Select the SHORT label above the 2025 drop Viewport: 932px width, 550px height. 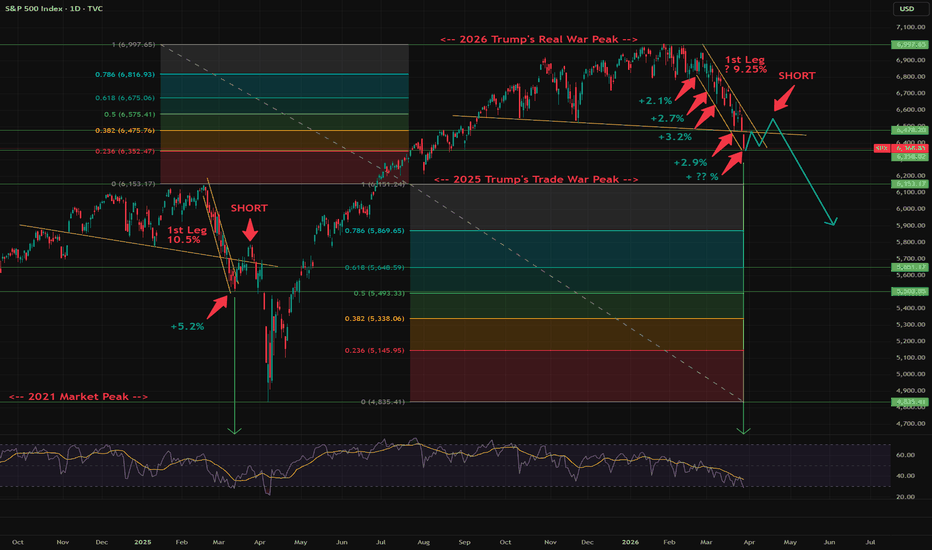pos(249,208)
